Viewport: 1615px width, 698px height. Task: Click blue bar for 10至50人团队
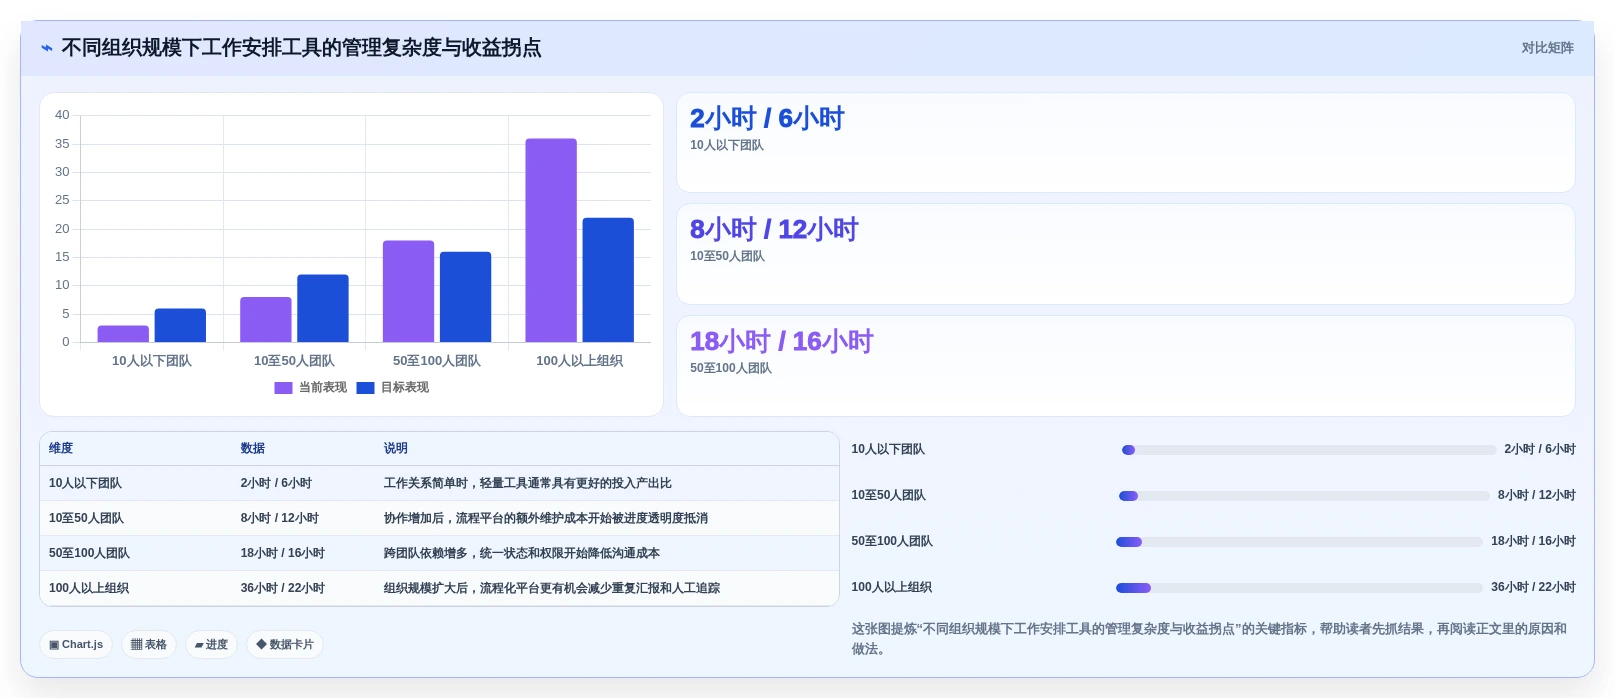(x=323, y=308)
